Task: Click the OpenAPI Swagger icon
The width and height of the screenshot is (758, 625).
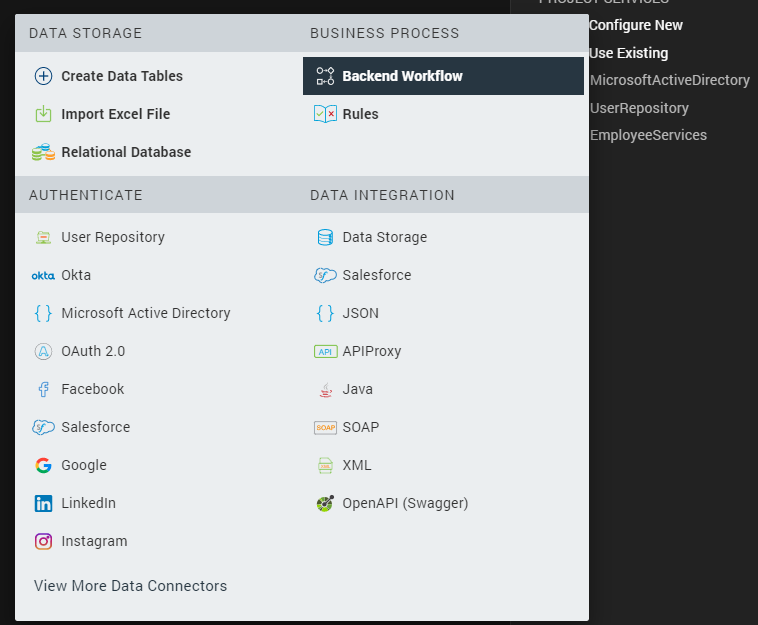Action: (325, 503)
